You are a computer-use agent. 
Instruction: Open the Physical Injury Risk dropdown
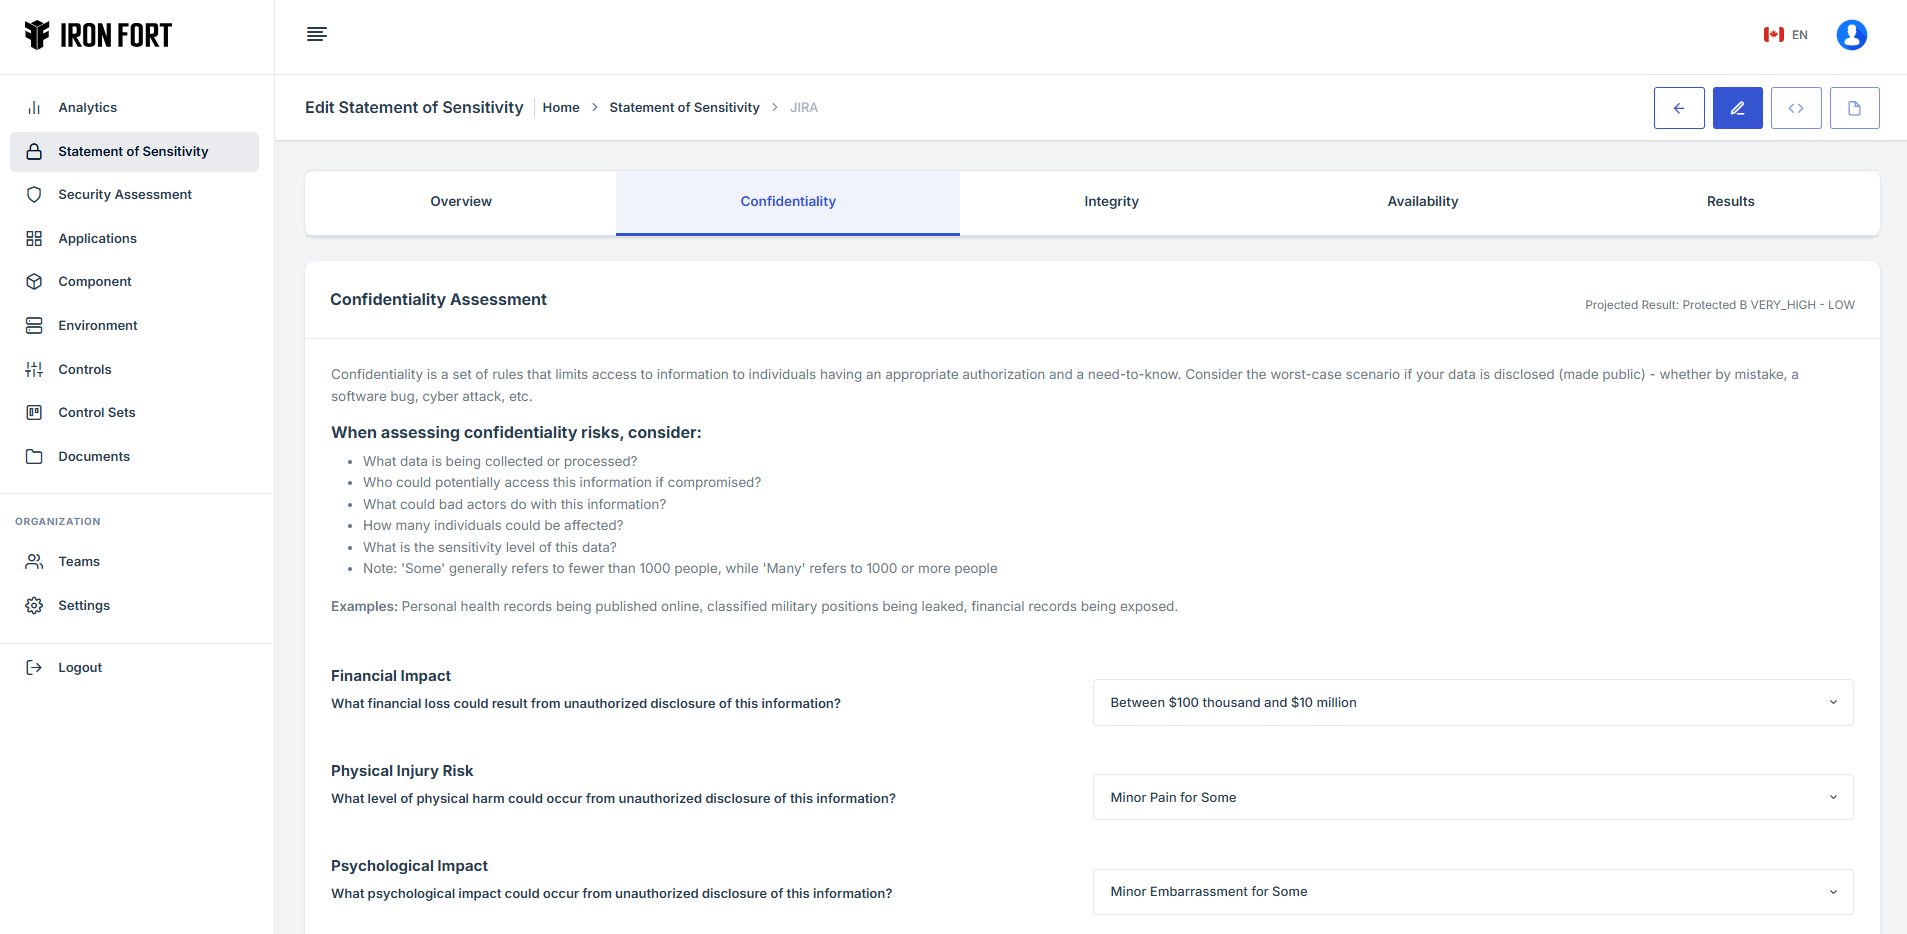1472,798
